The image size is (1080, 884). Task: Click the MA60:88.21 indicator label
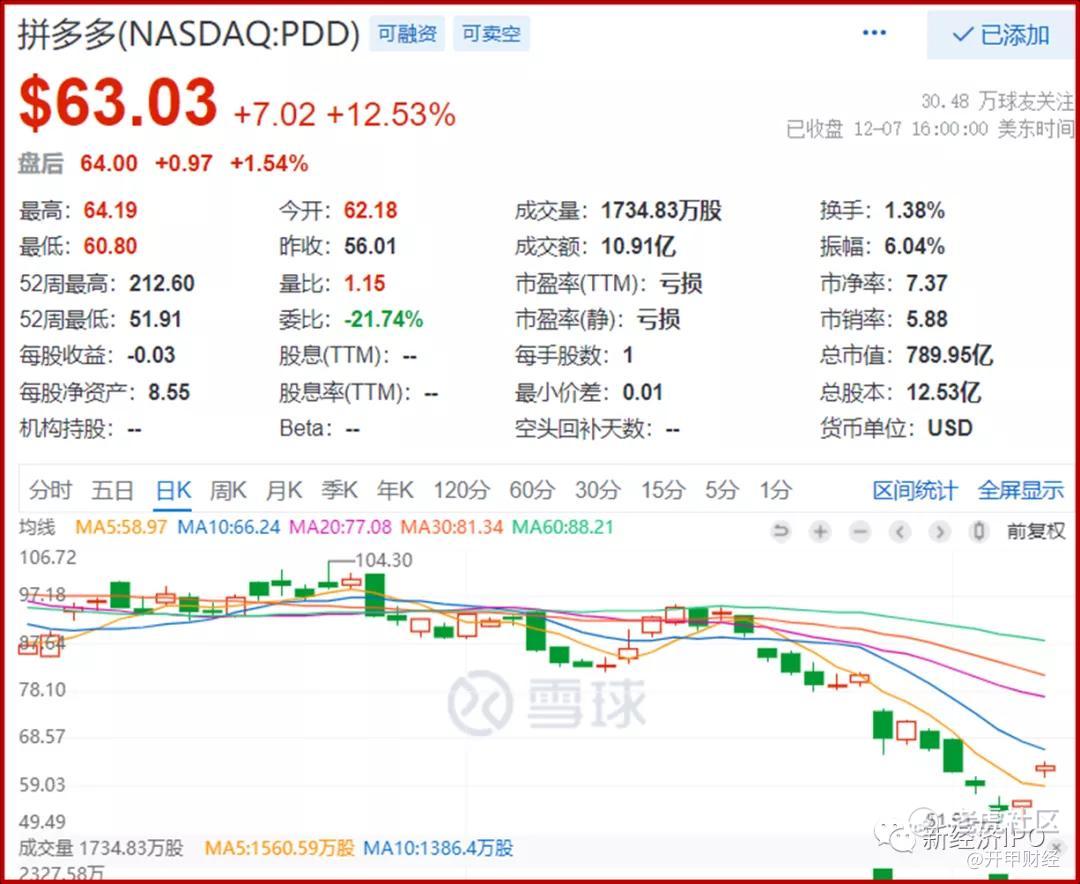pos(563,528)
